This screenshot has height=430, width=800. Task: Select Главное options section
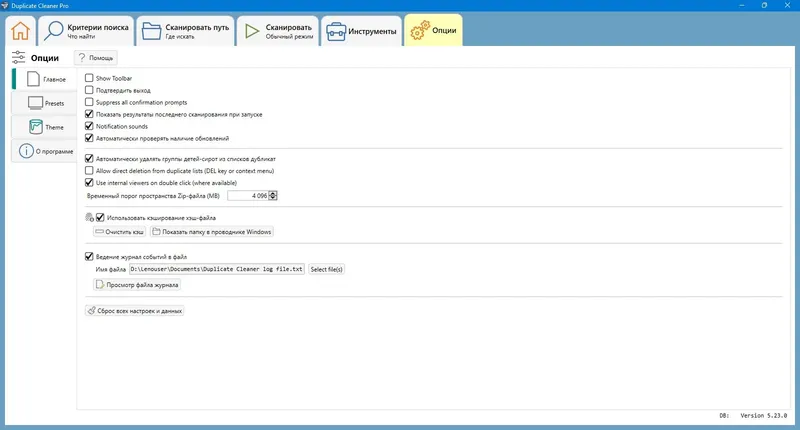pyautogui.click(x=45, y=79)
